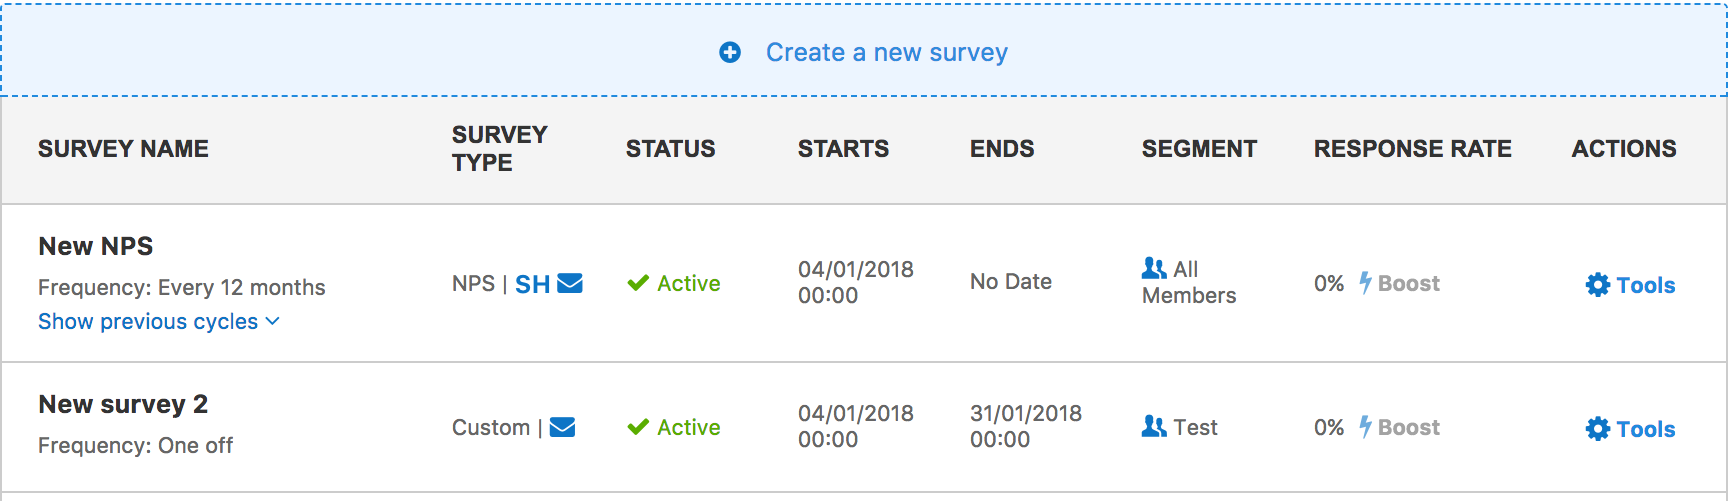Open the New survey 2 title
Image resolution: width=1736 pixels, height=501 pixels.
pos(123,404)
